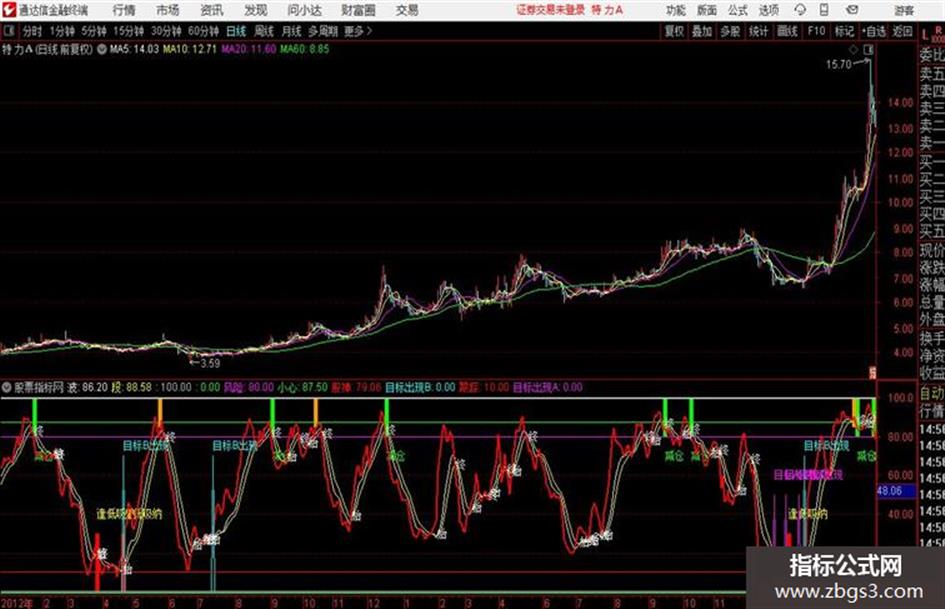Click the mobile phone icon
This screenshot has height=609, width=945.
824,10
